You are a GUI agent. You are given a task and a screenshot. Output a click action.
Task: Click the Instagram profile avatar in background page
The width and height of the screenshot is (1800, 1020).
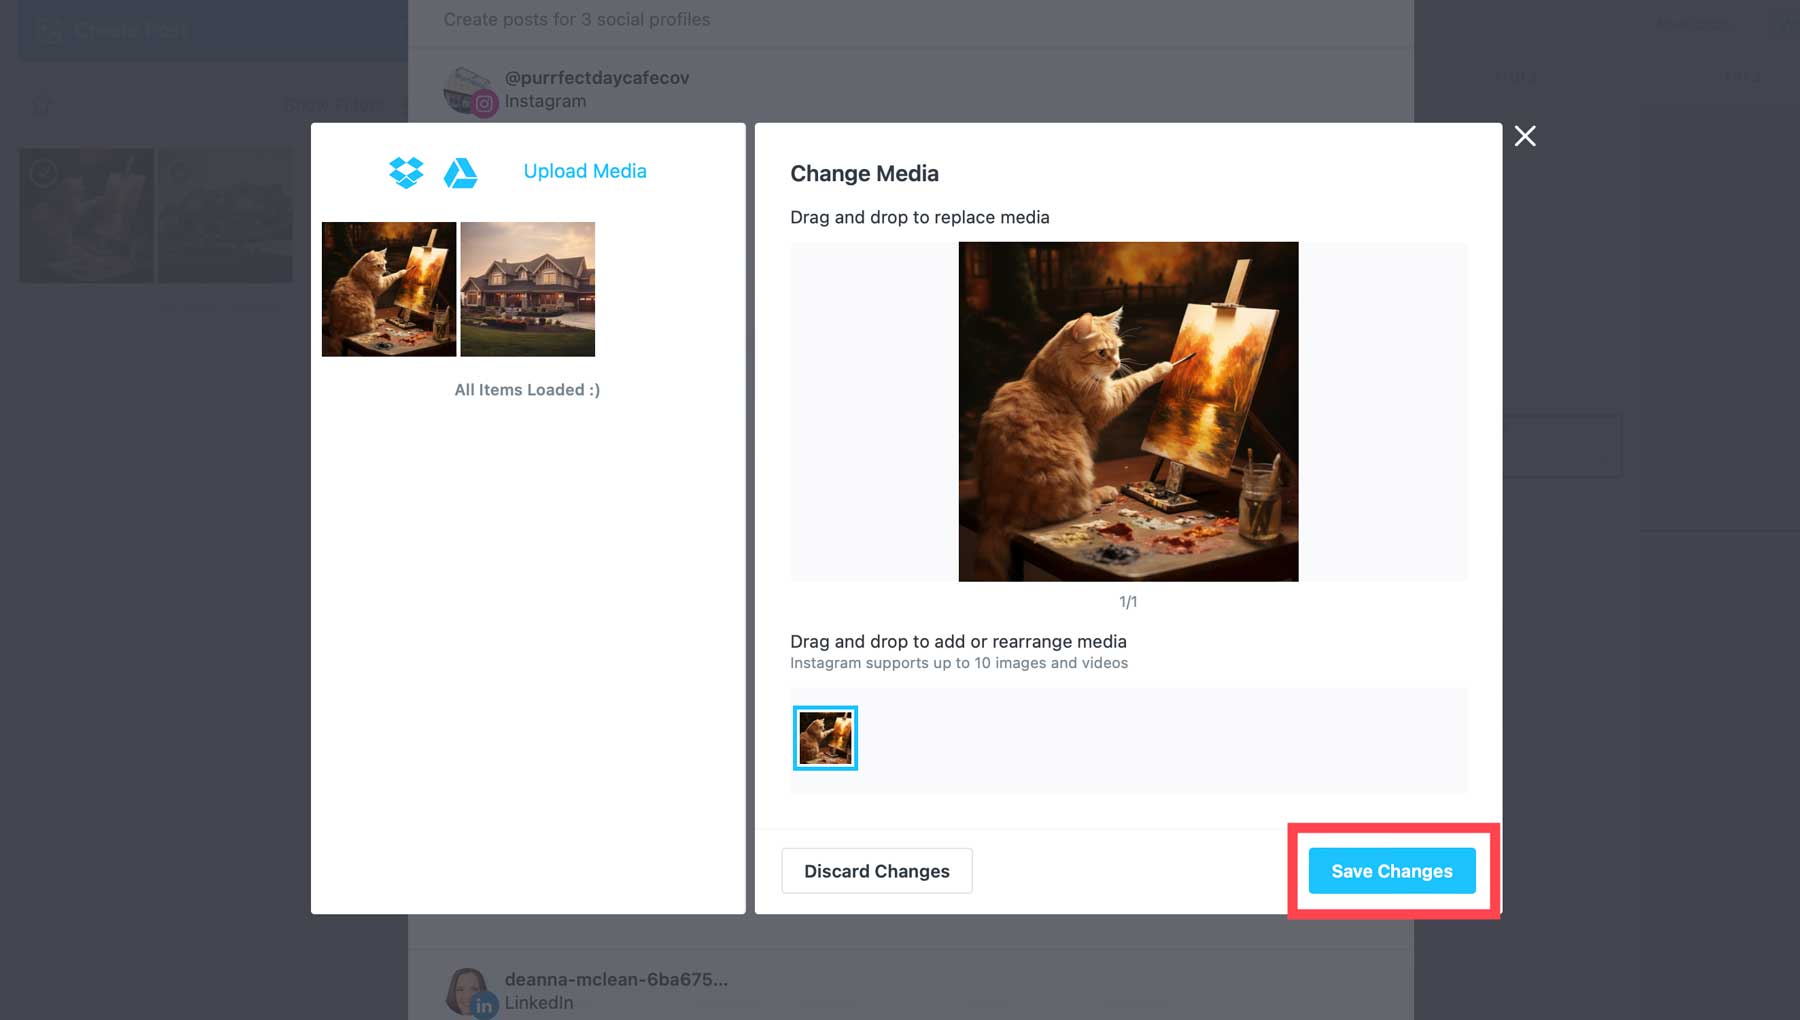click(x=469, y=92)
